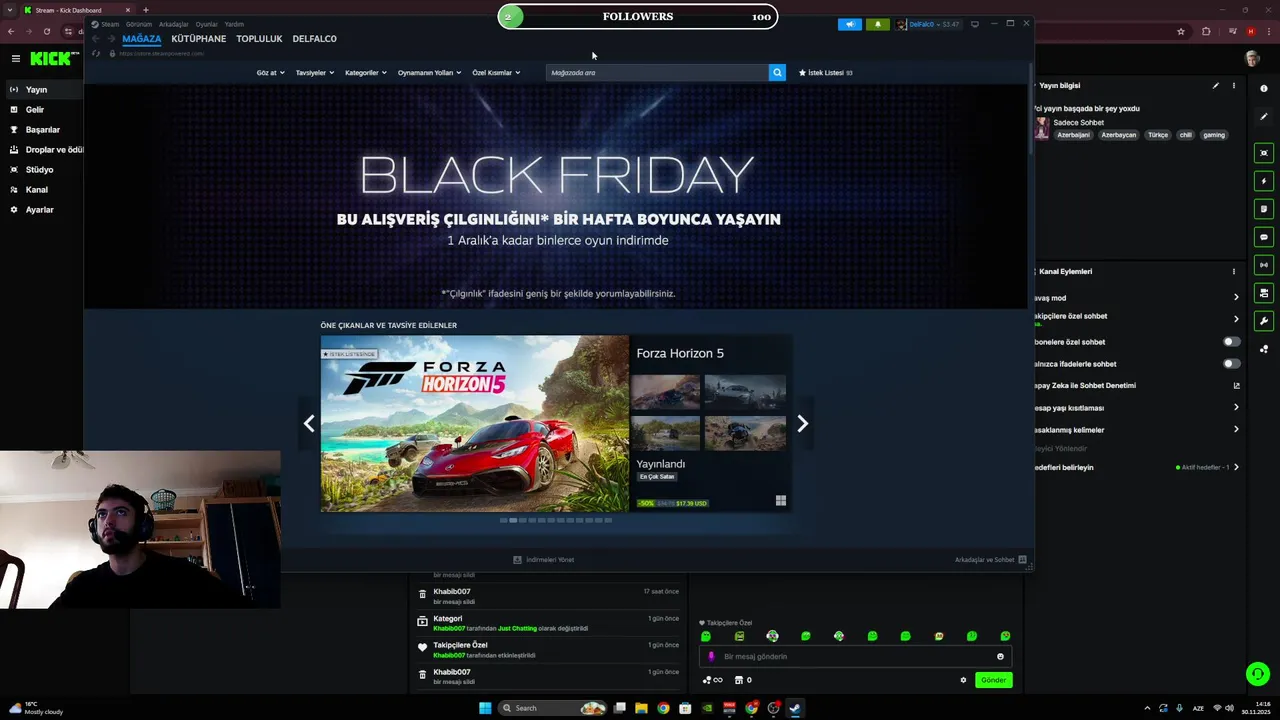The height and width of the screenshot is (720, 1280).
Task: Click Windows taskbar Search box
Action: pyautogui.click(x=553, y=708)
